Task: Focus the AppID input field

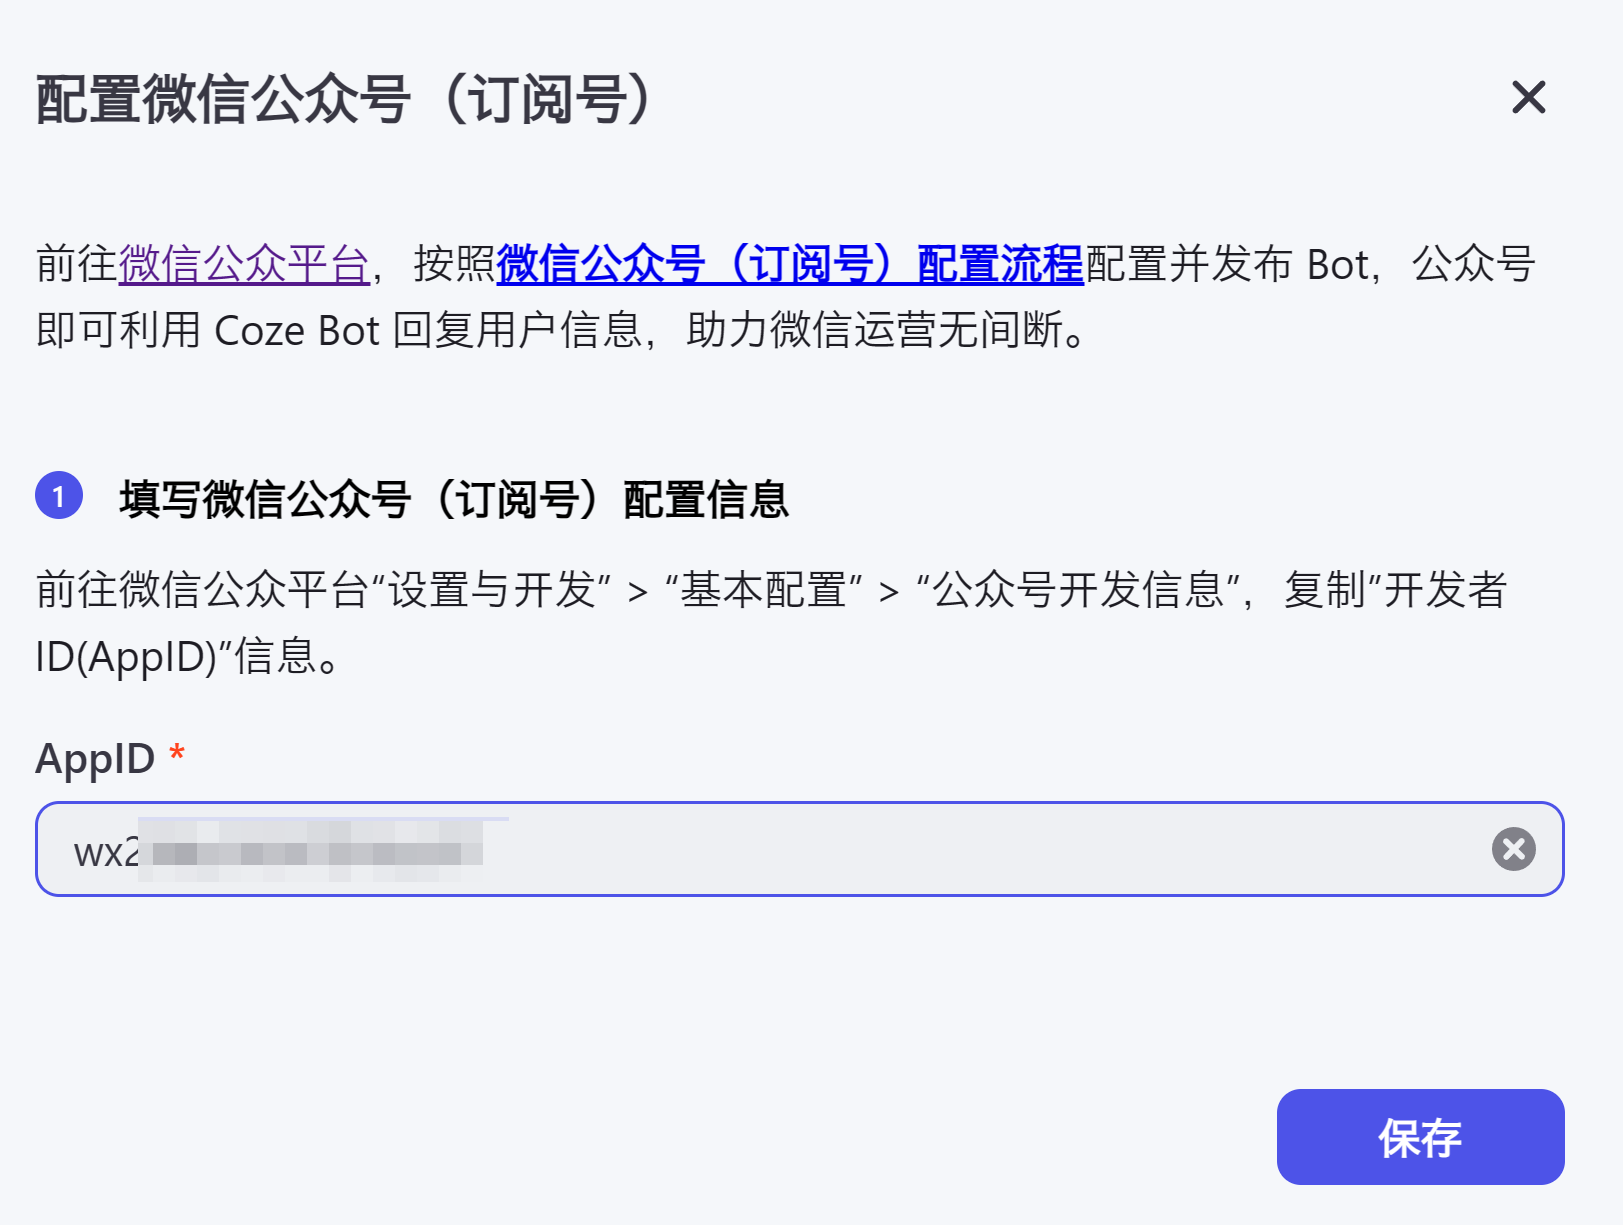Action: click(900, 849)
